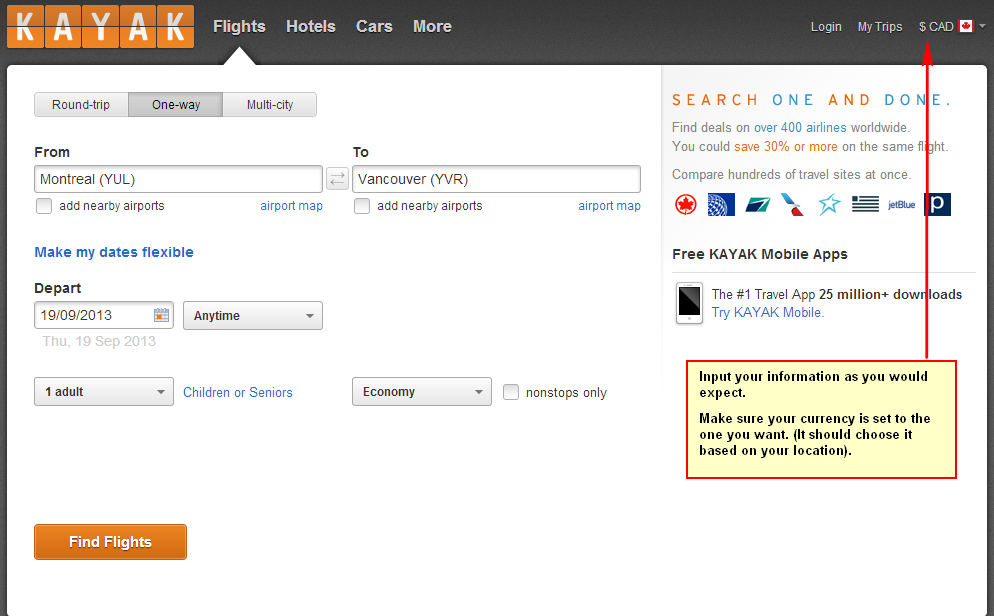
Task: Open the Hotels menu
Action: pyautogui.click(x=311, y=27)
